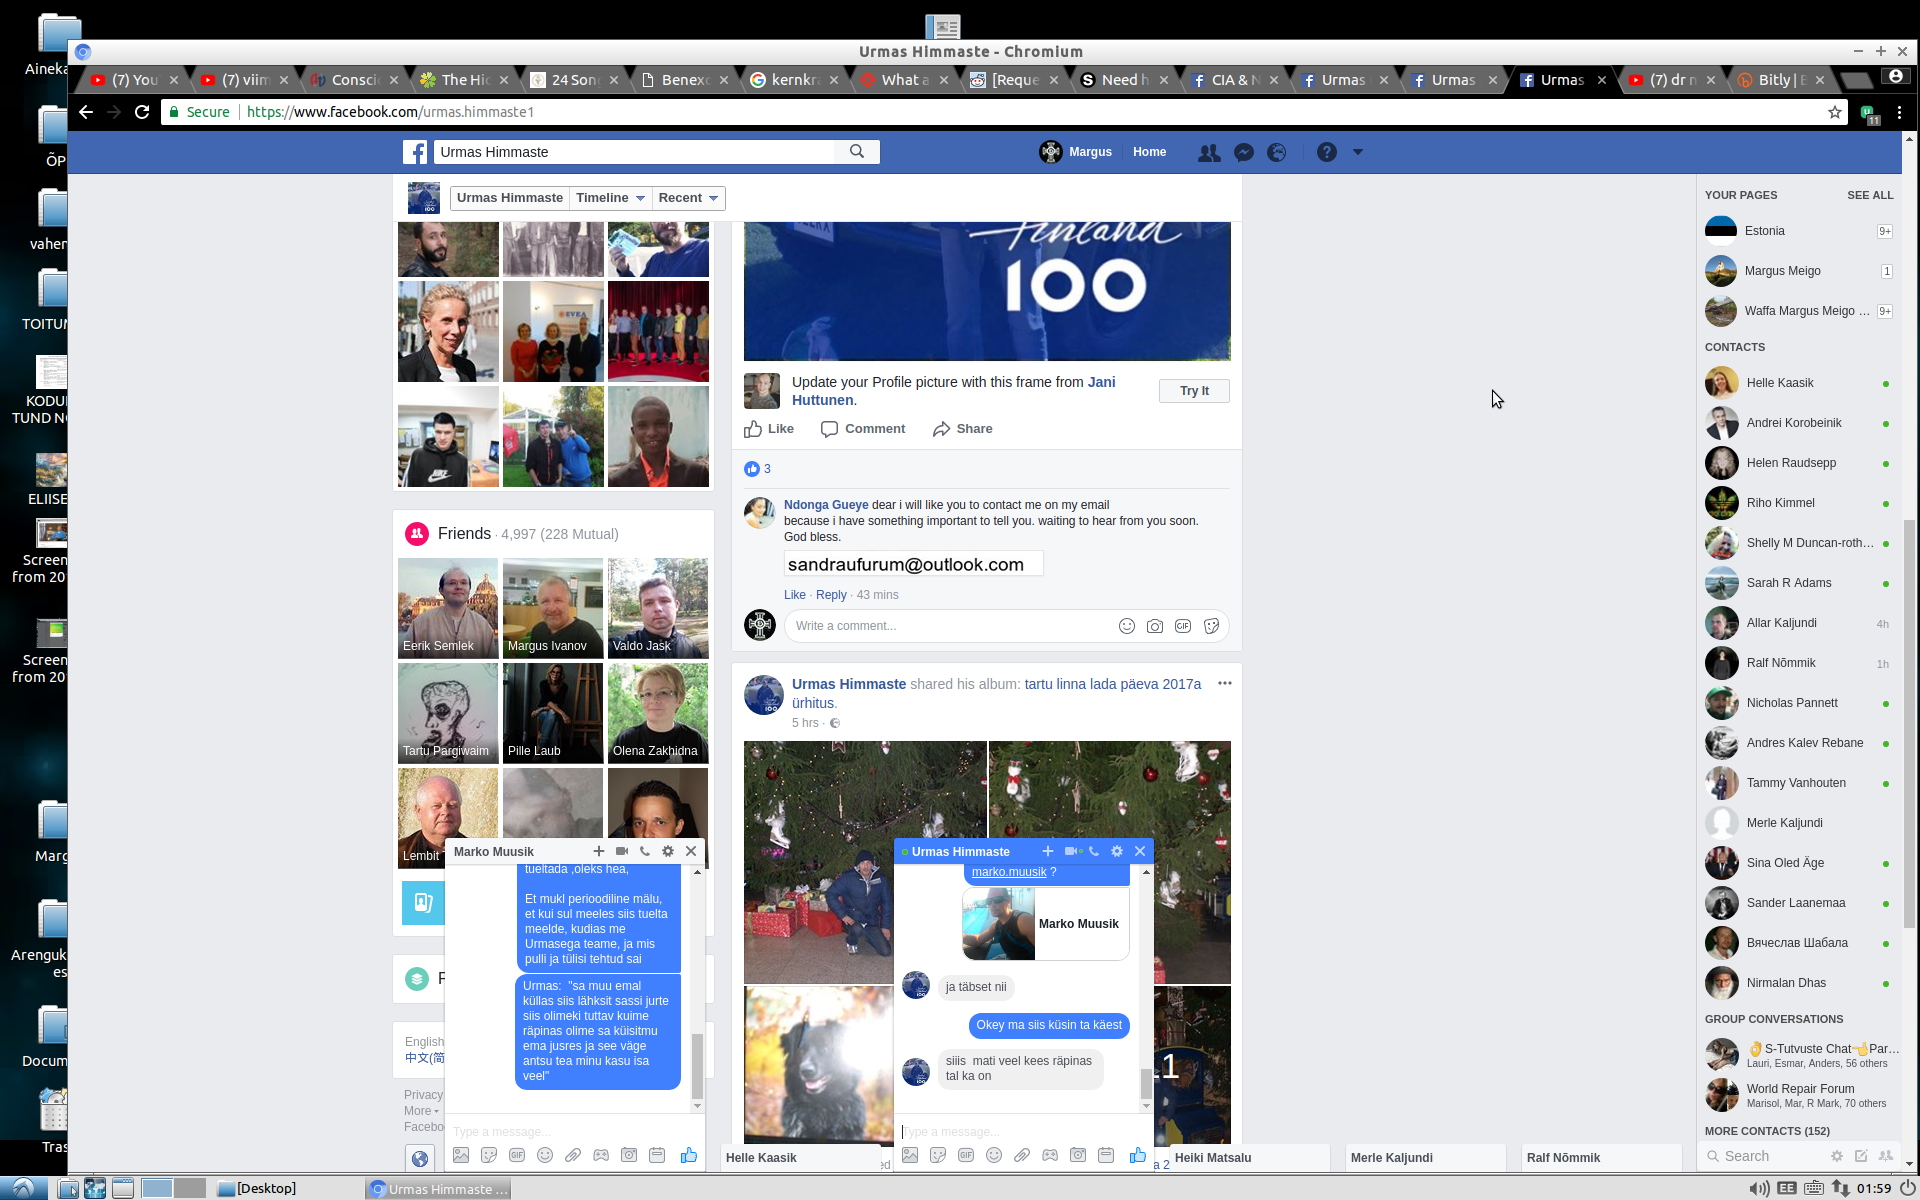Viewport: 1920px width, 1200px height.
Task: Open the Timeline dropdown
Action: [x=610, y=198]
